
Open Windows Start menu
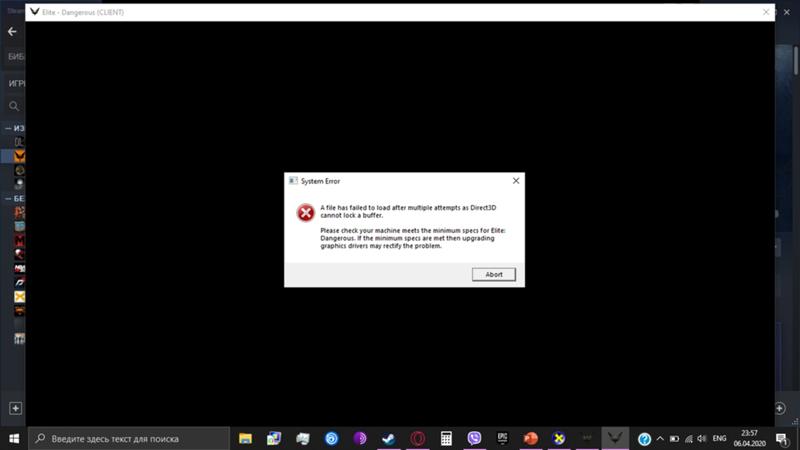(x=14, y=439)
